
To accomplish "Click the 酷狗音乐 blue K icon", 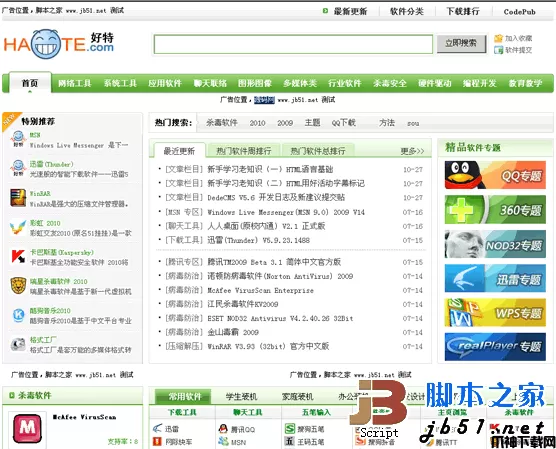I will tap(18, 315).
